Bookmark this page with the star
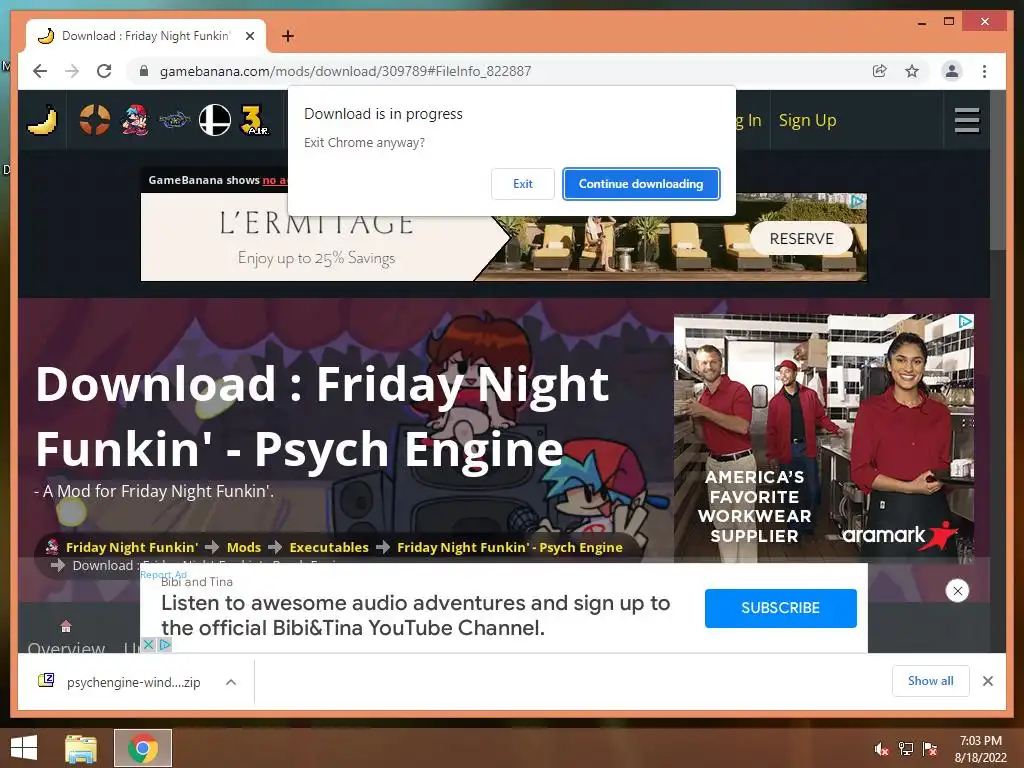The width and height of the screenshot is (1024, 768). (912, 71)
